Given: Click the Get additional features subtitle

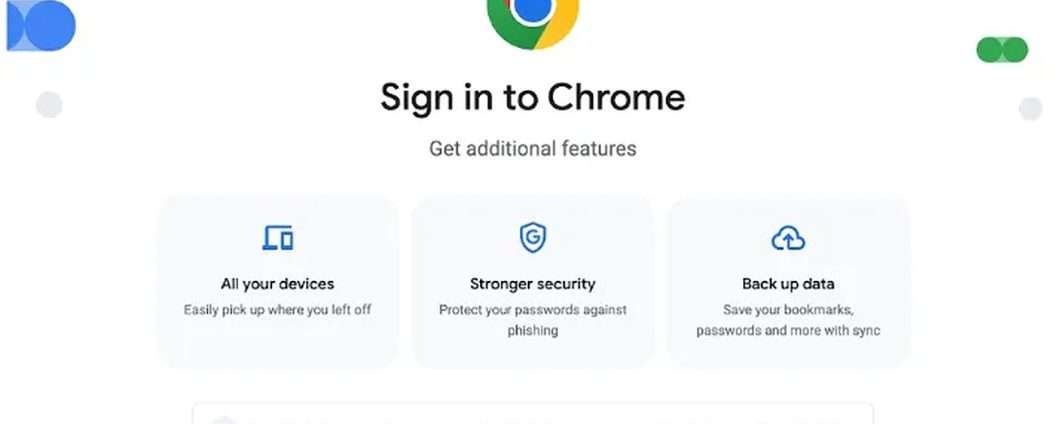Looking at the screenshot, I should tap(532, 149).
